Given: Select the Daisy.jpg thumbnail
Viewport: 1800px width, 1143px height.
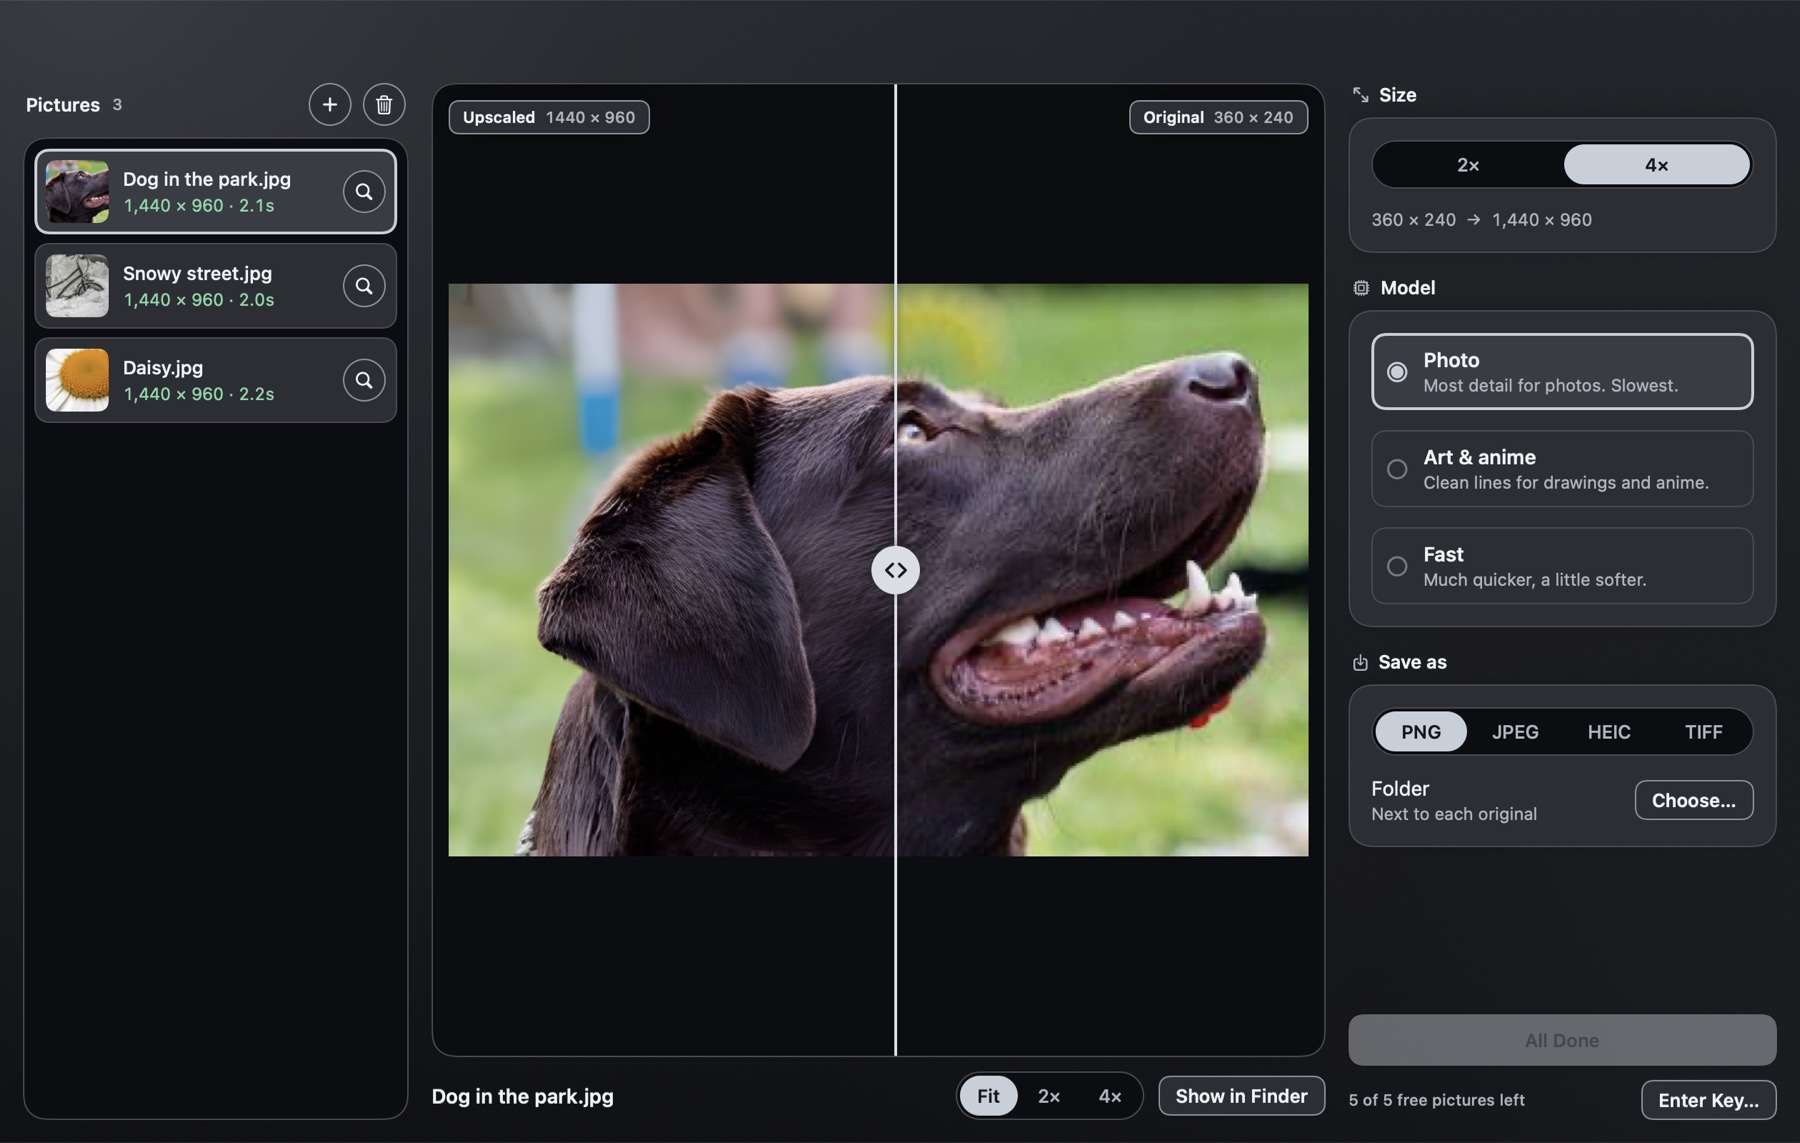Looking at the screenshot, I should pyautogui.click(x=77, y=380).
